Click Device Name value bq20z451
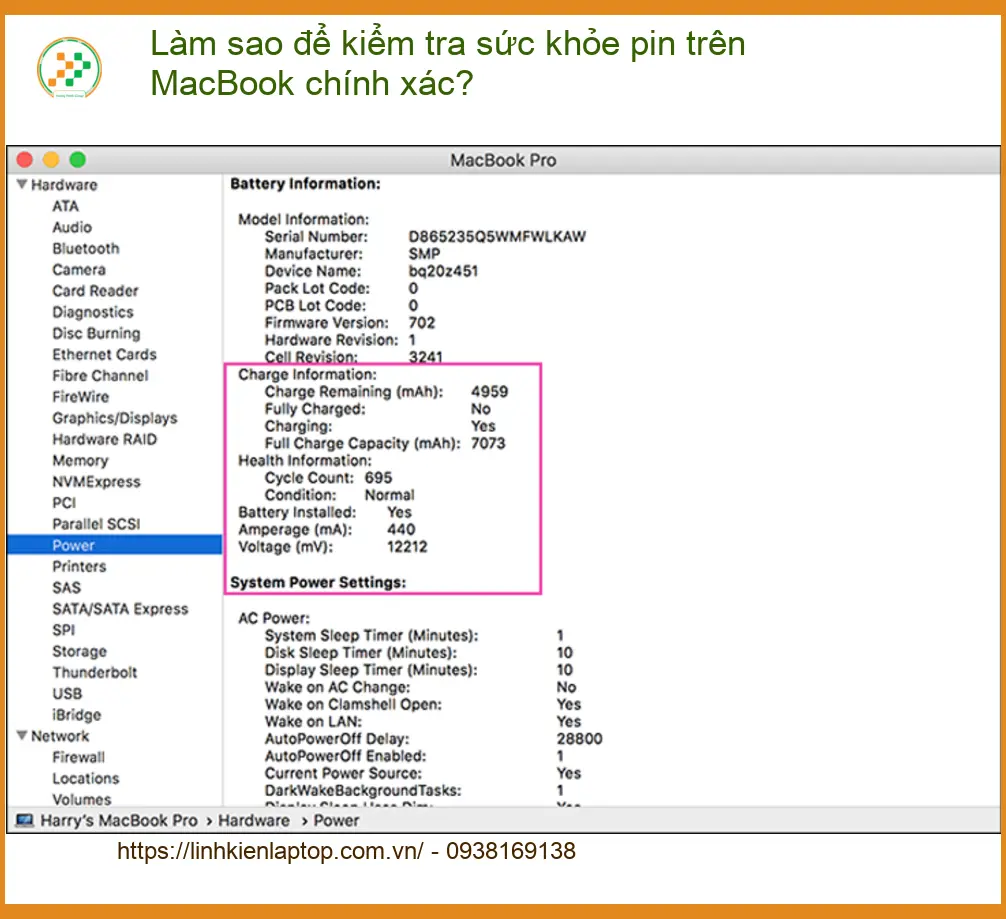The width and height of the screenshot is (1006, 919). point(443,271)
